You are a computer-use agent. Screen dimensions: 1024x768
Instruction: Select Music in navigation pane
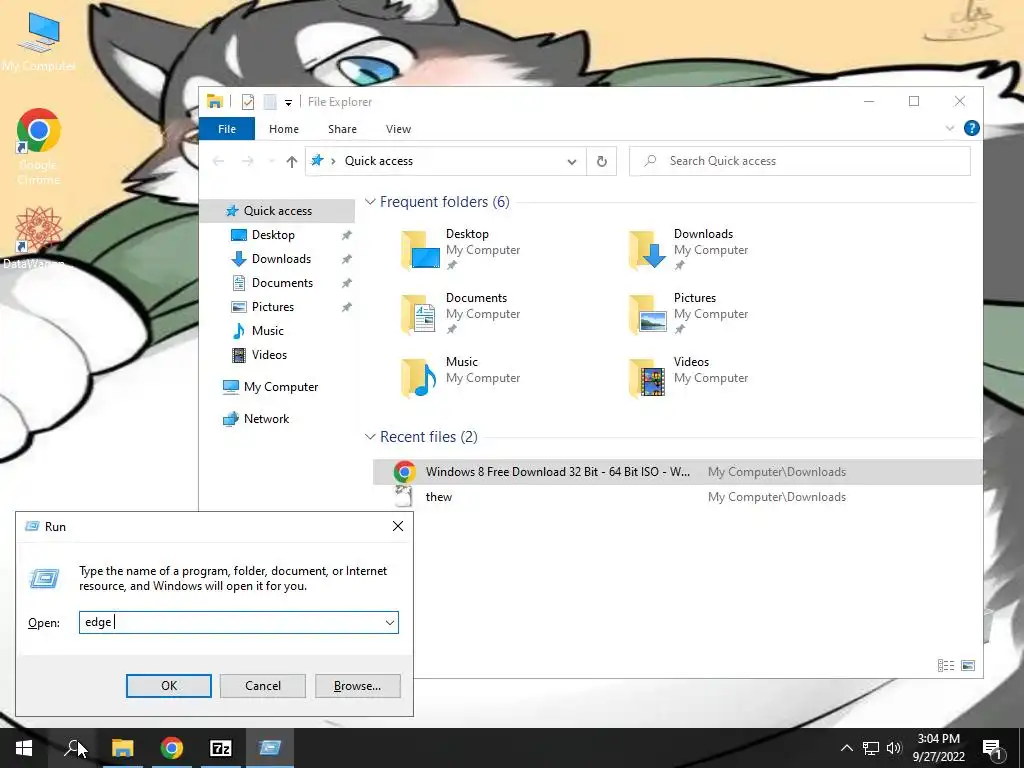tap(267, 331)
